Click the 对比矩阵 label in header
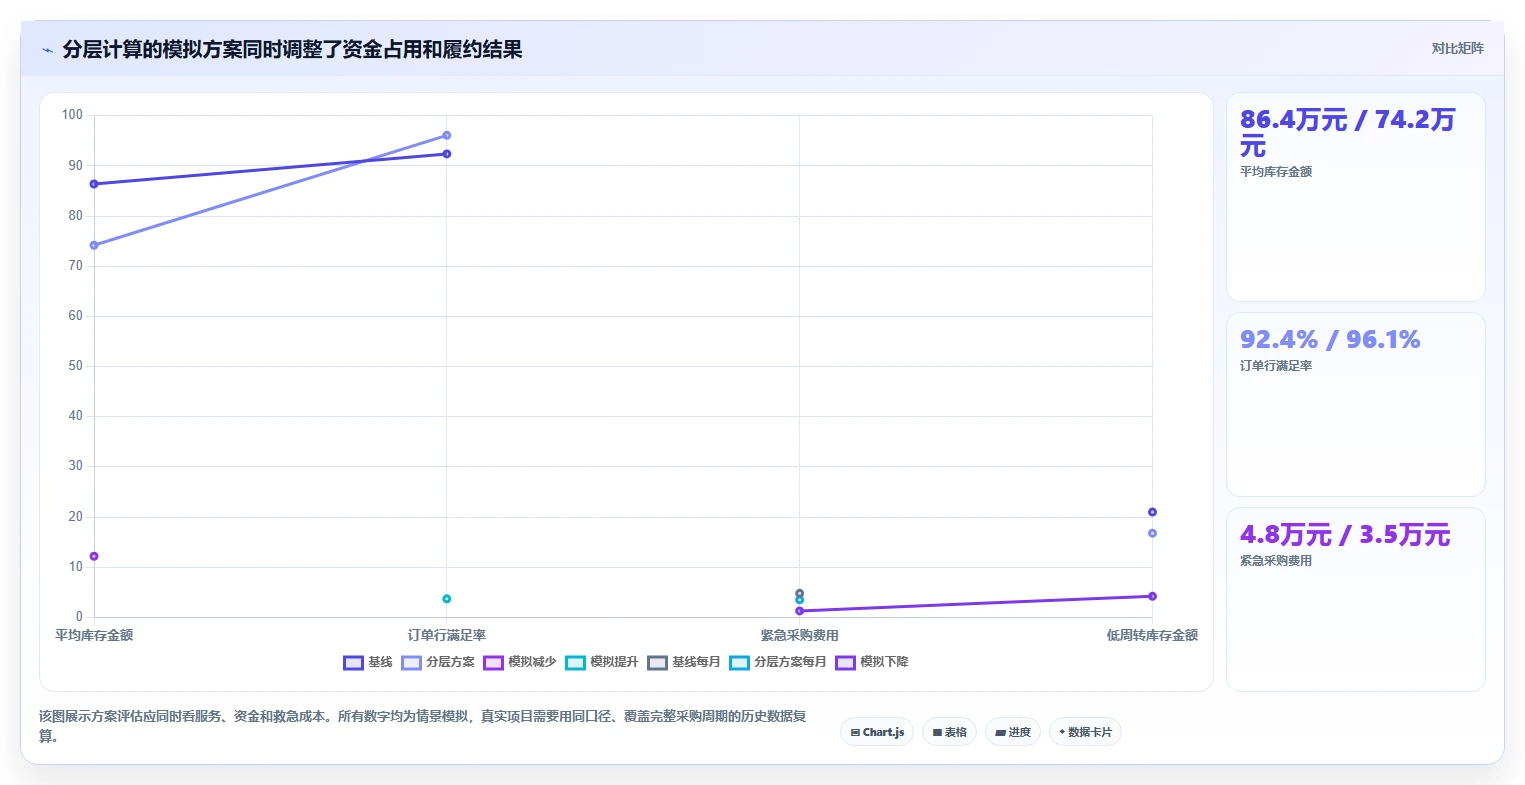This screenshot has width=1525, height=785. [1457, 48]
